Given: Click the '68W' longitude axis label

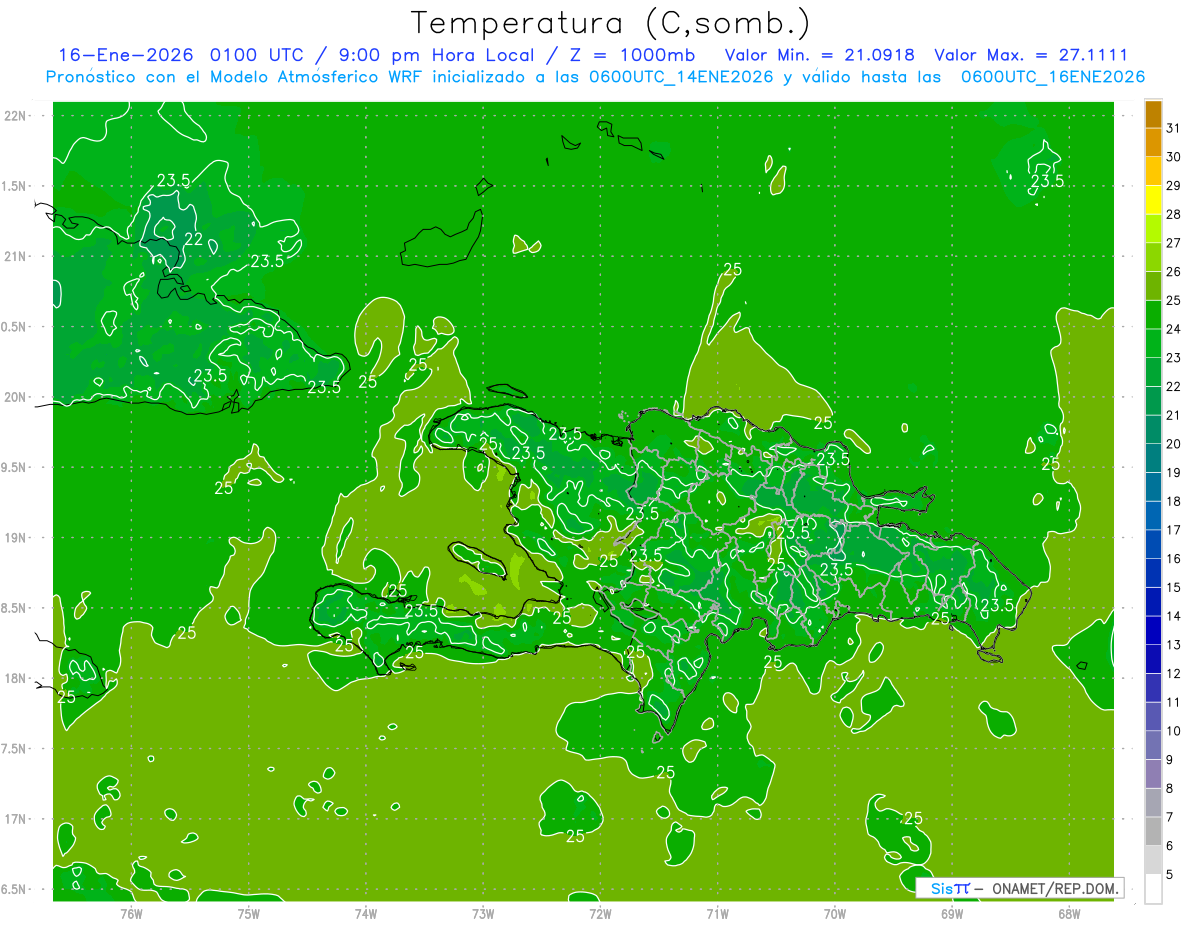Looking at the screenshot, I should (x=1069, y=914).
